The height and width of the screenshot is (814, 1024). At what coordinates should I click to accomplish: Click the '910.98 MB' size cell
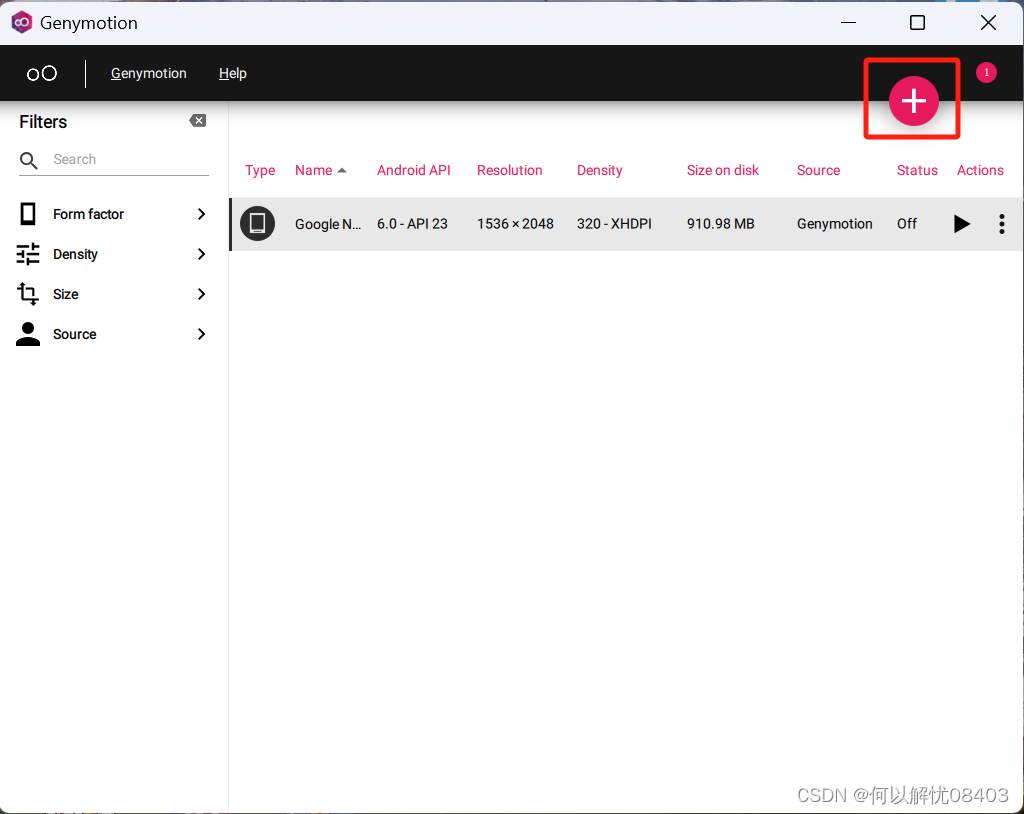tap(720, 224)
